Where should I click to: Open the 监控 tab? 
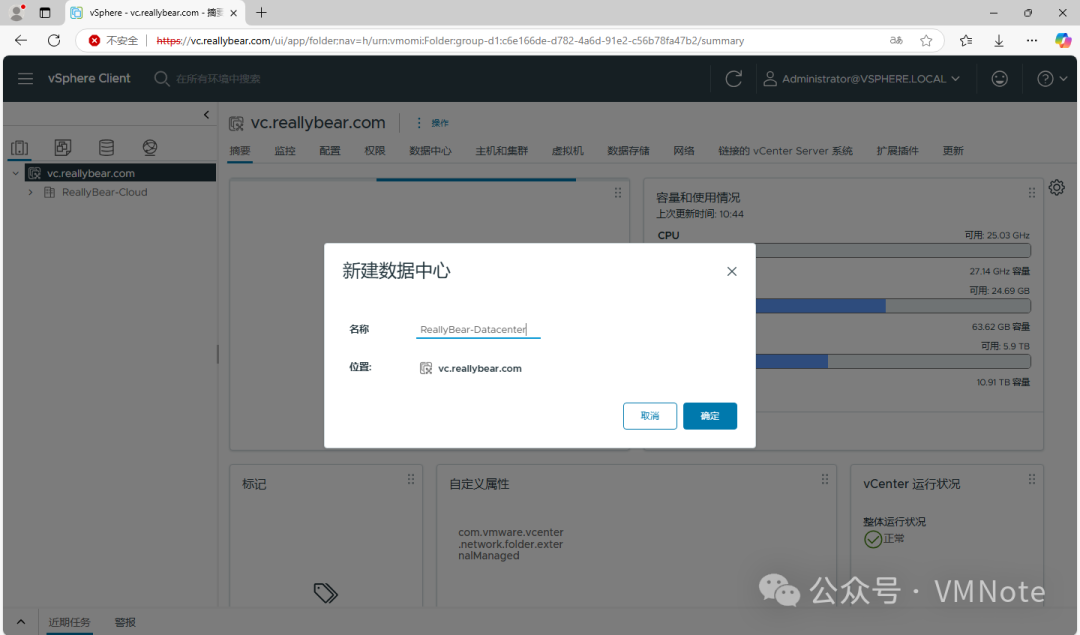click(x=285, y=151)
